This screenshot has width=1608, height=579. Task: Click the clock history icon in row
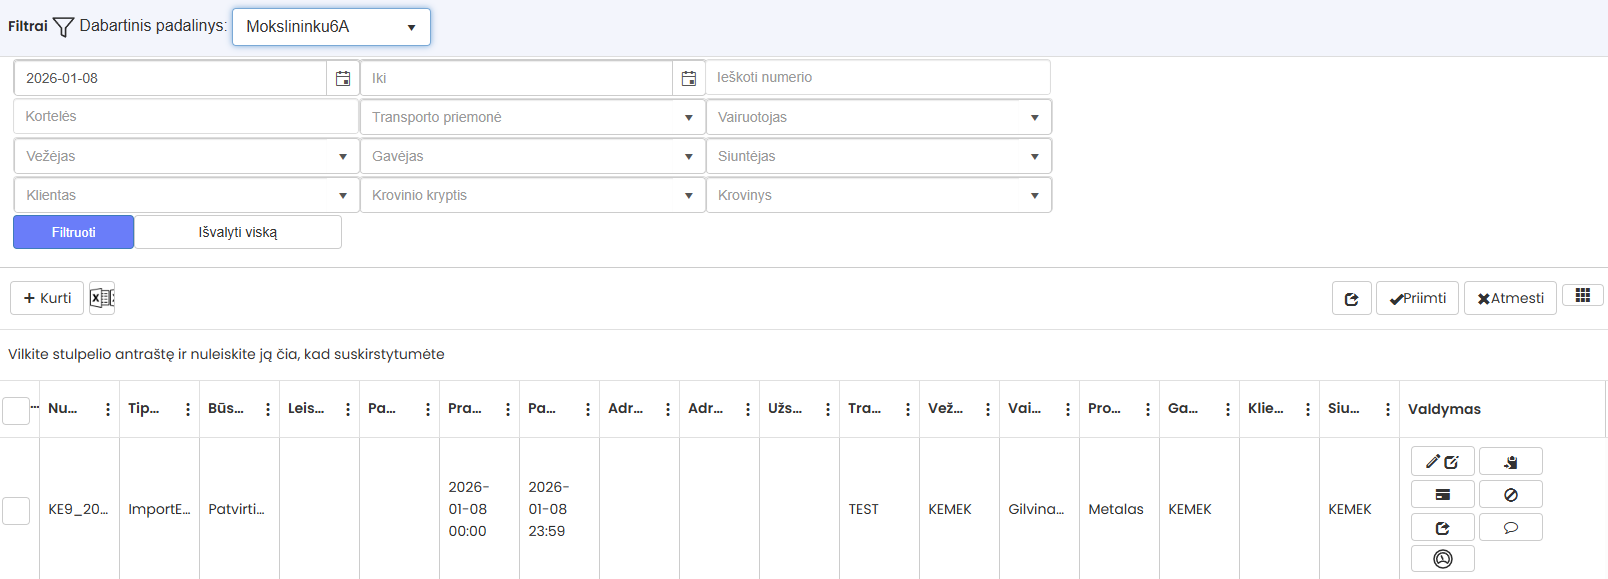1442,559
